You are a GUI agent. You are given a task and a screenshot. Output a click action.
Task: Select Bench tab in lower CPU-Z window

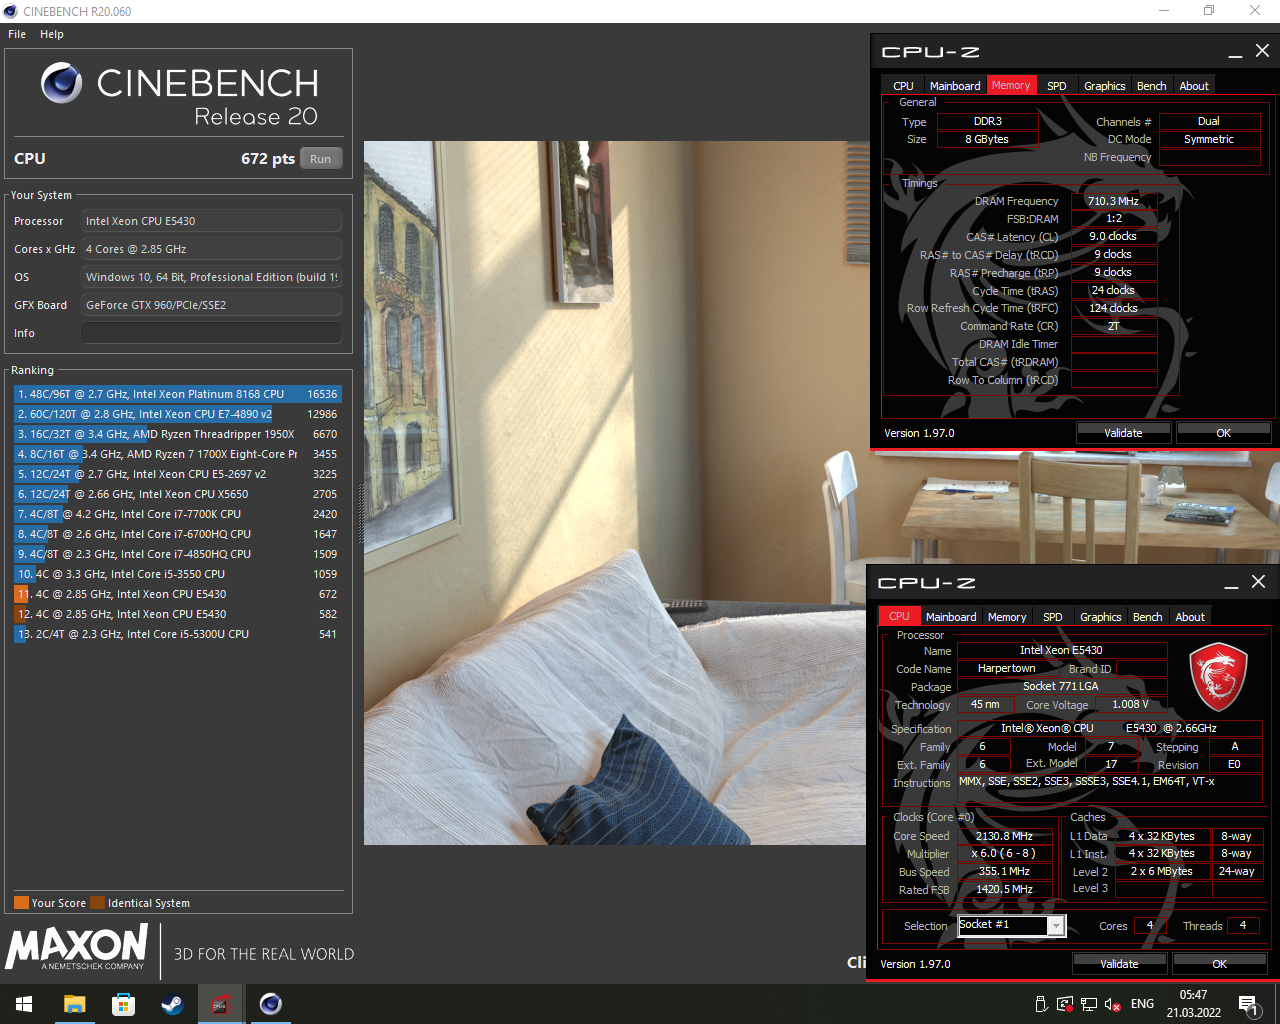point(1148,617)
